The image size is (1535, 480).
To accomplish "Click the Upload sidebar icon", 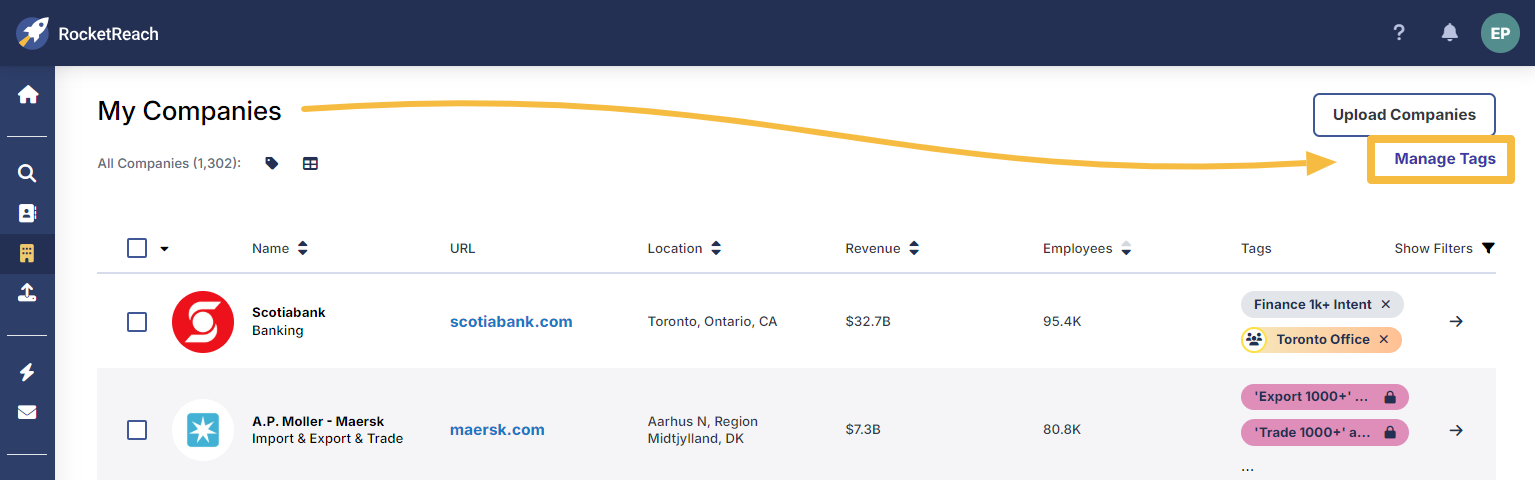I will click(28, 292).
